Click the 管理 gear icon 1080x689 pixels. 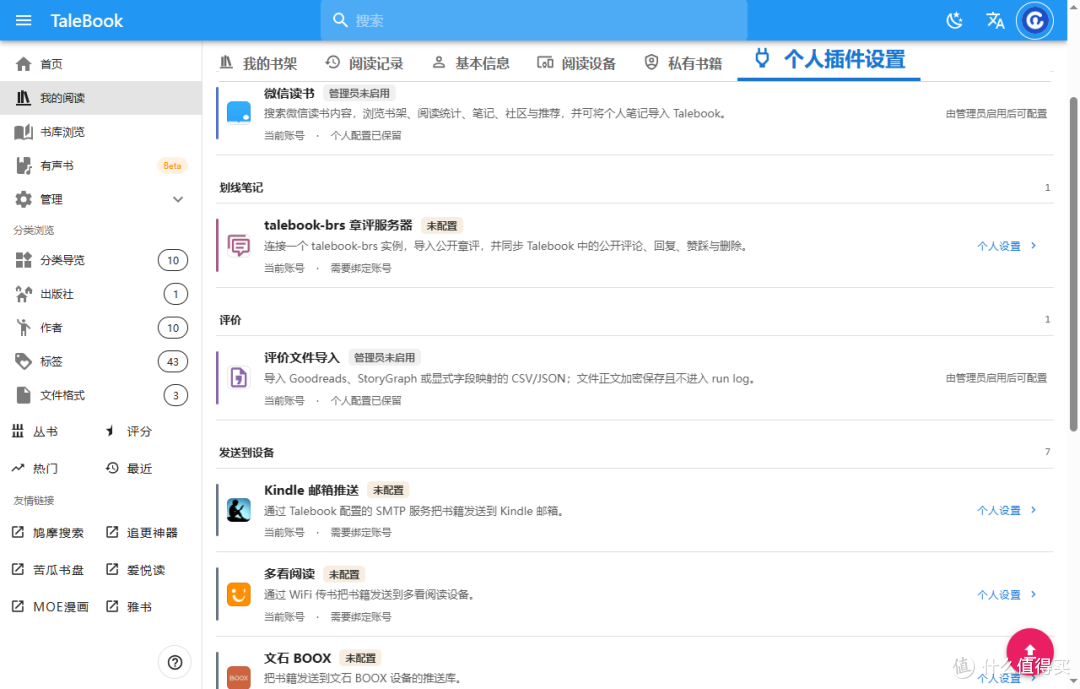tap(23, 199)
